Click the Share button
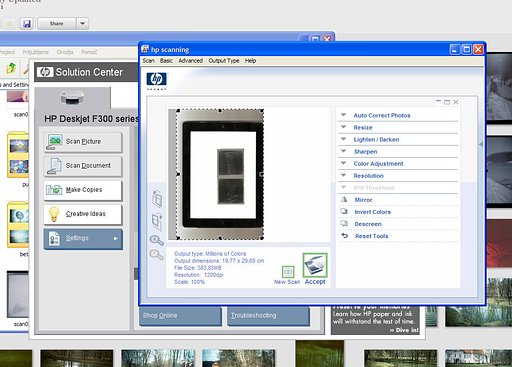This screenshot has height=367, width=512. [57, 24]
